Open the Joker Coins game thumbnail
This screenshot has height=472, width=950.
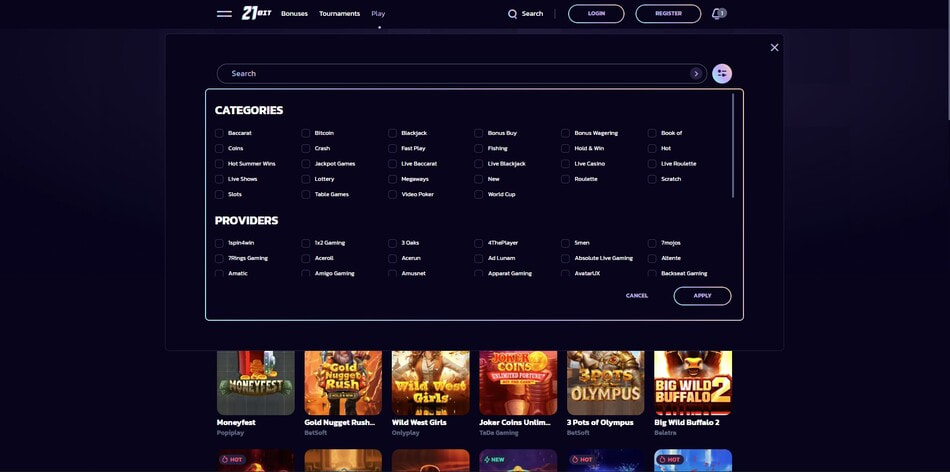coord(518,383)
